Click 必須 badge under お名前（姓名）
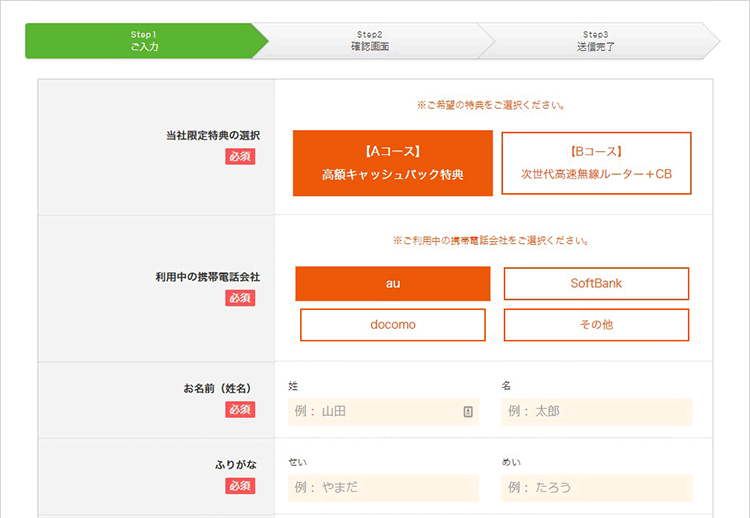 pyautogui.click(x=240, y=410)
